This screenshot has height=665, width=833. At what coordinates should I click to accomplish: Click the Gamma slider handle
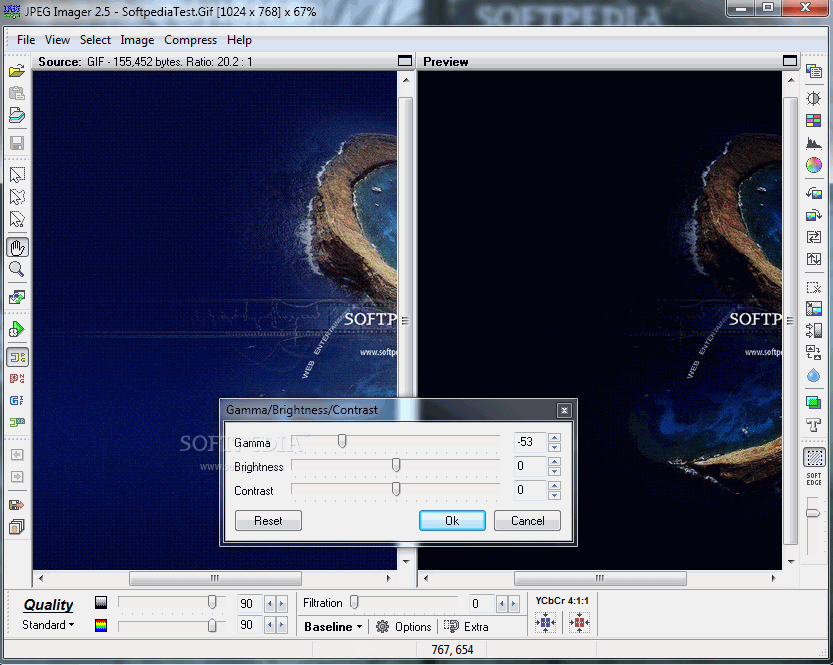pyautogui.click(x=343, y=441)
